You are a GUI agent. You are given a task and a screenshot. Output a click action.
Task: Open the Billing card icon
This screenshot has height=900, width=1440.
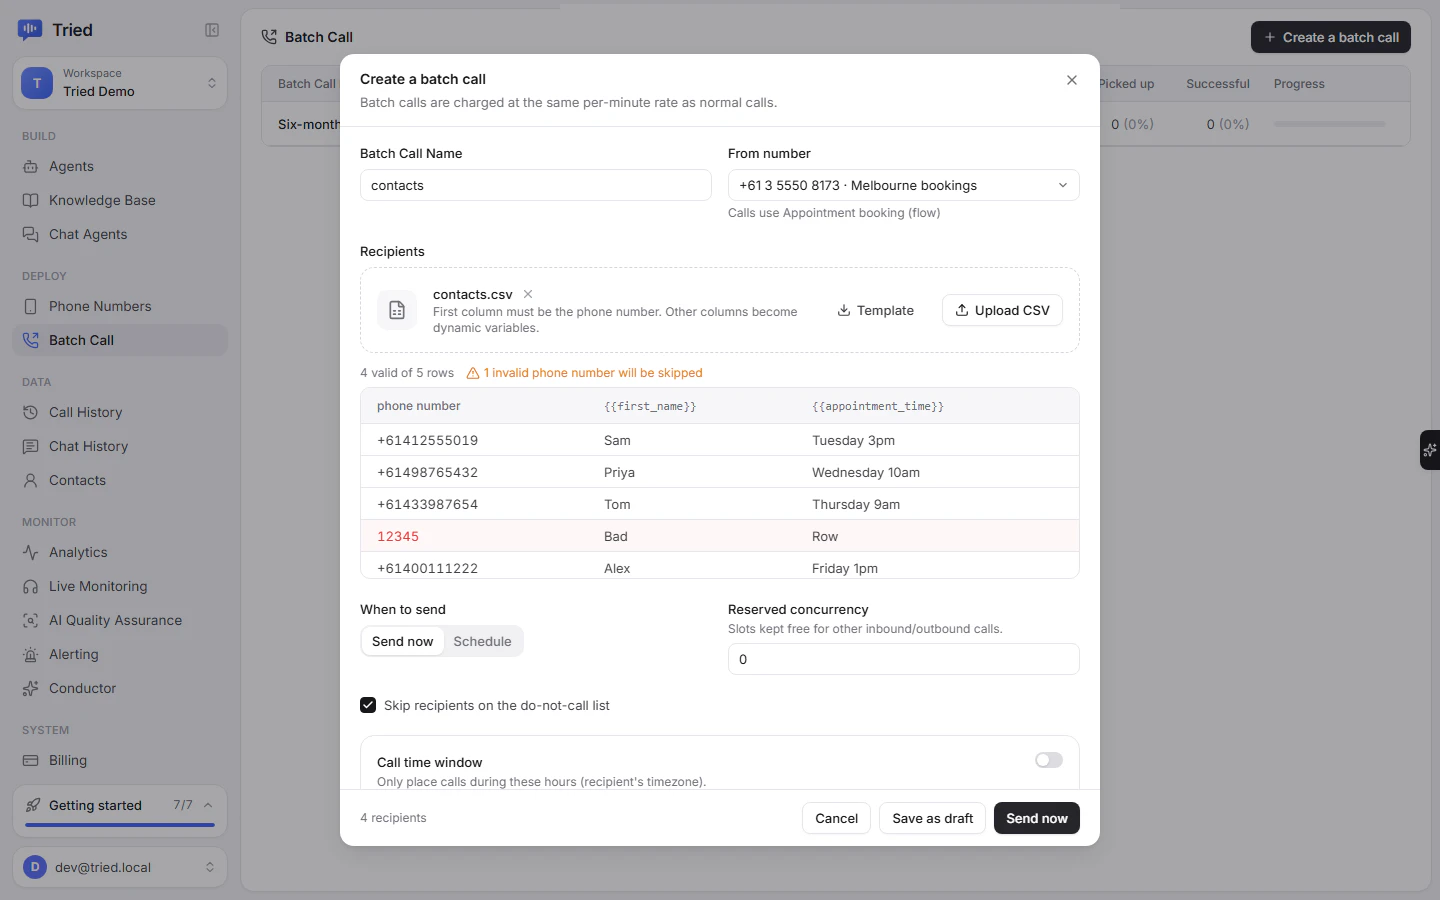pyautogui.click(x=31, y=761)
